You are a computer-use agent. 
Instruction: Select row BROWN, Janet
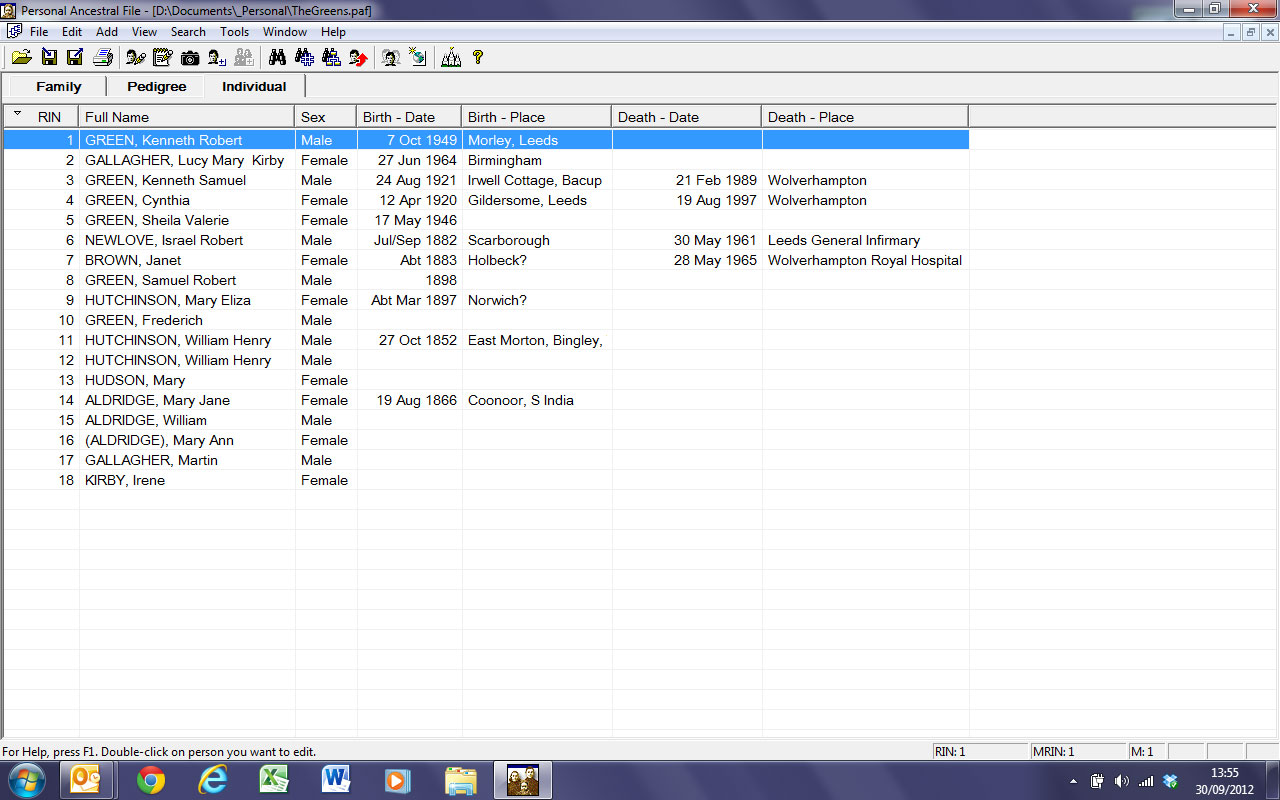[486, 260]
